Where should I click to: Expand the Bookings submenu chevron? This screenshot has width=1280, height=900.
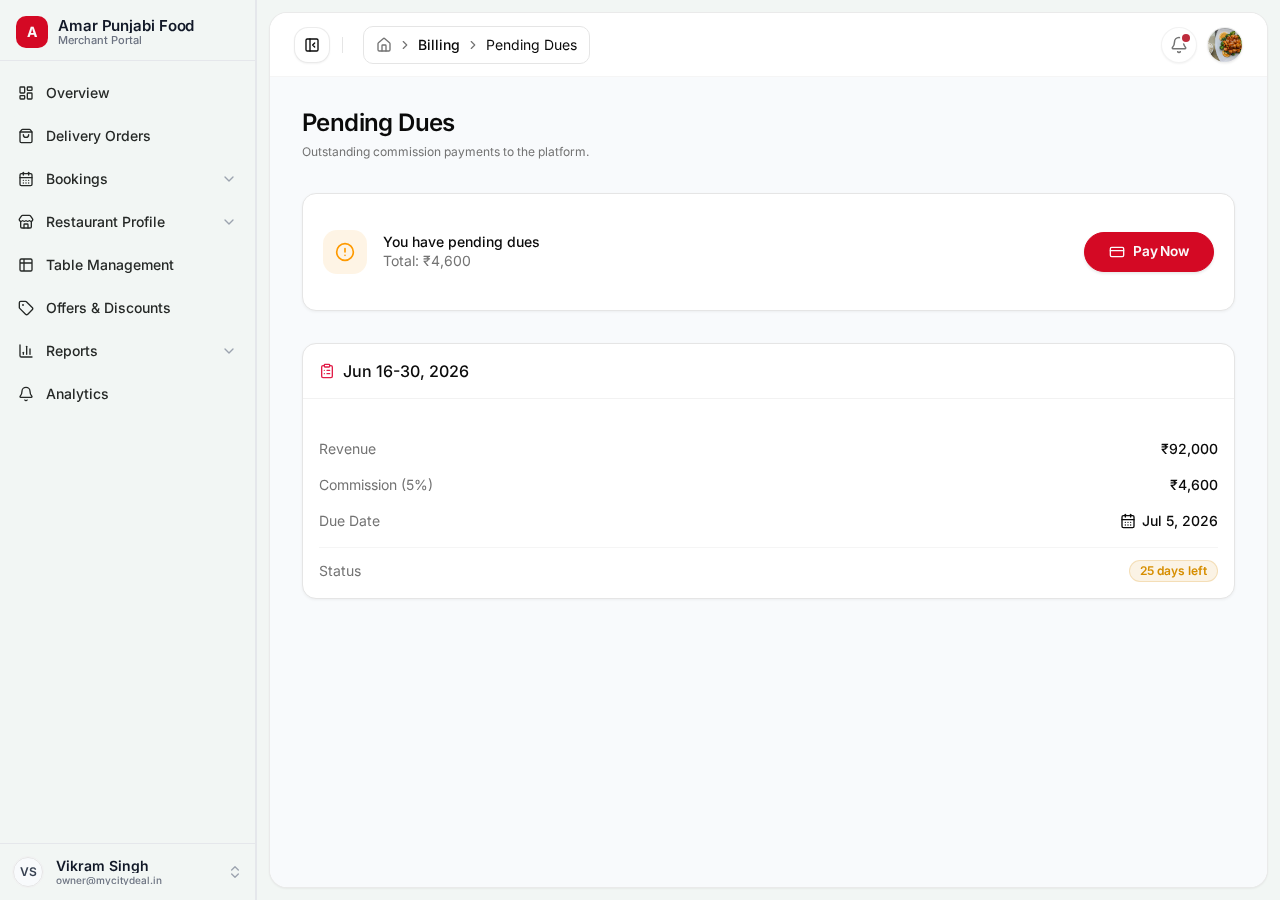click(x=229, y=179)
